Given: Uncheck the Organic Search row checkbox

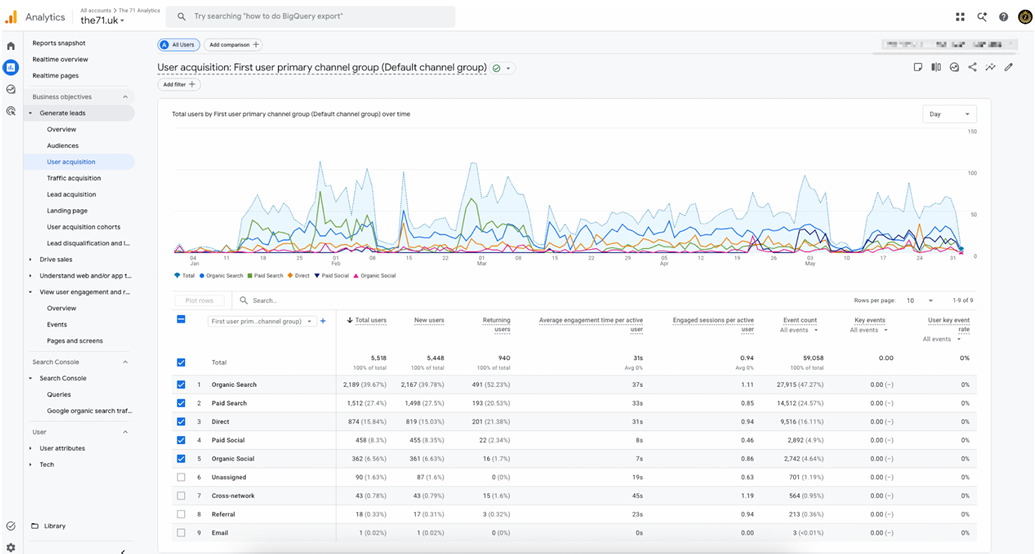Looking at the screenshot, I should 181,384.
